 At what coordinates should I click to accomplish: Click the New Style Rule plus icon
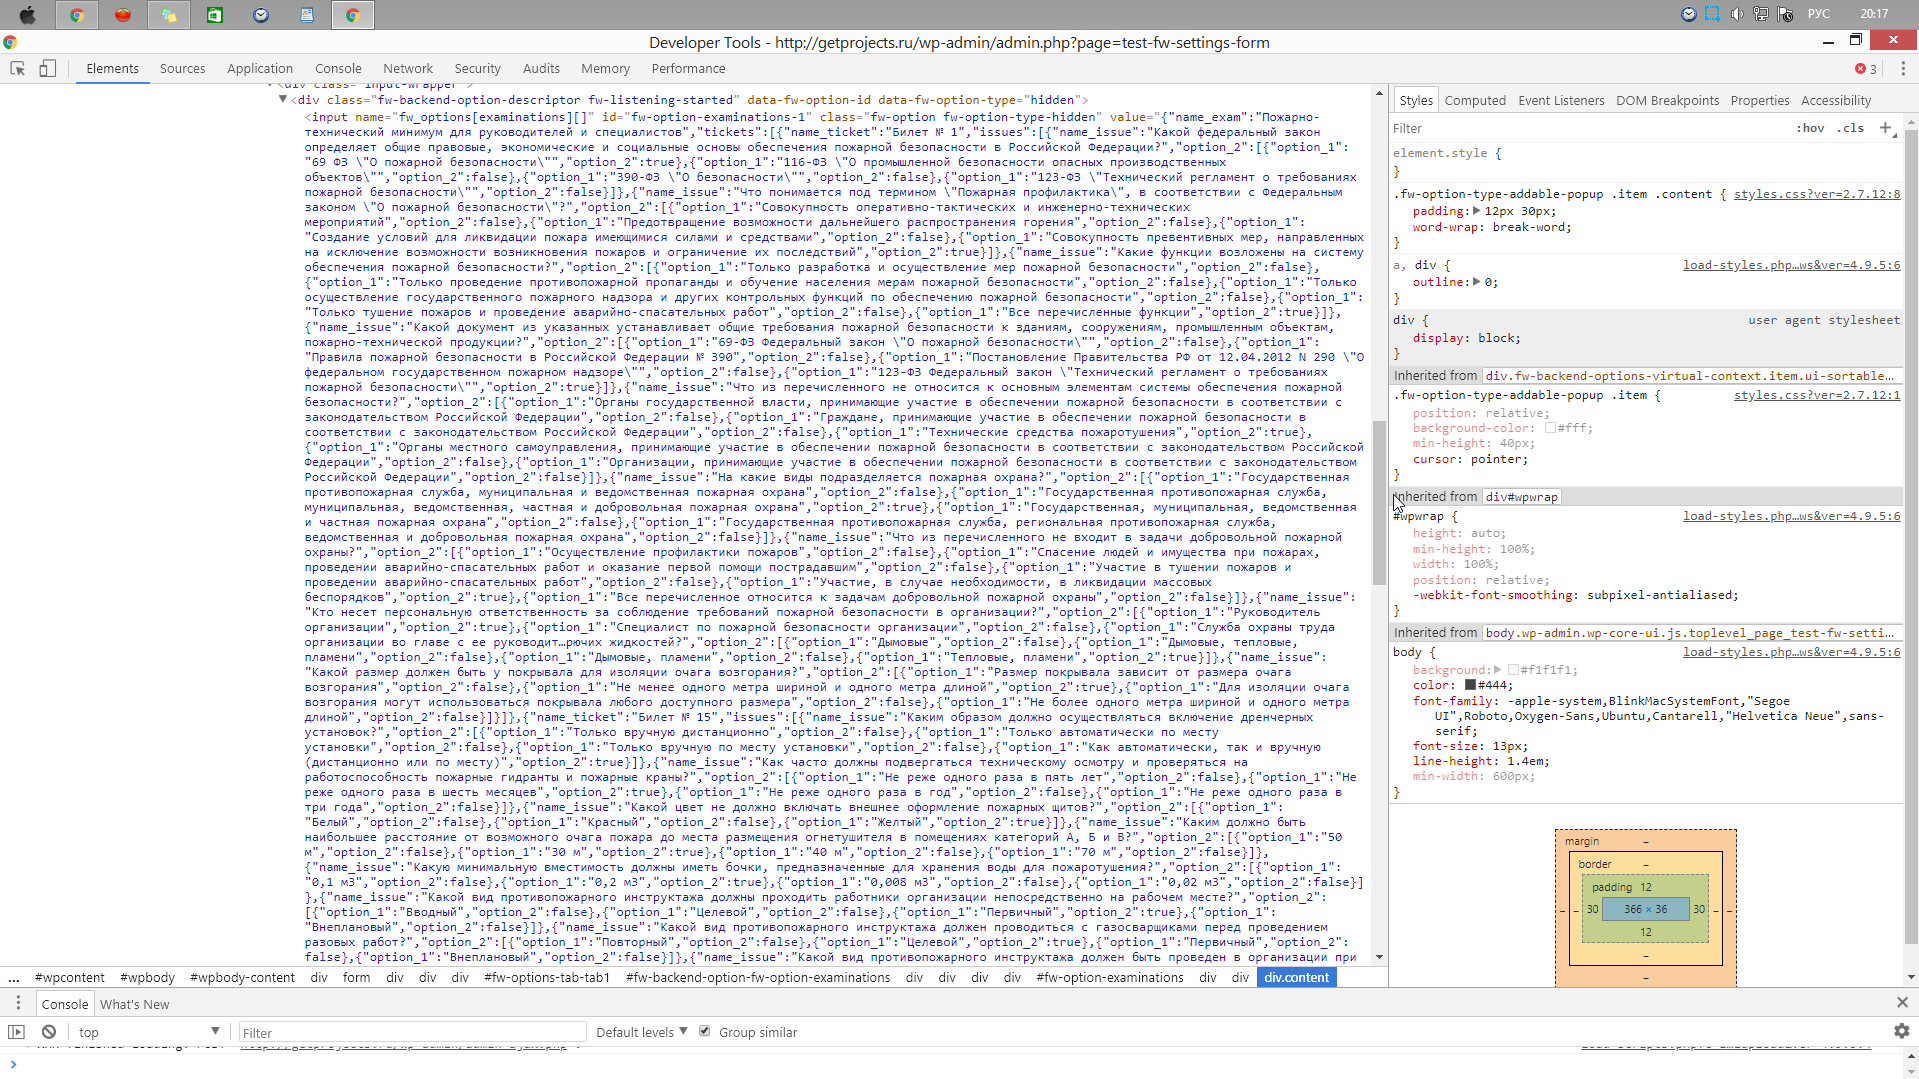[x=1886, y=128]
